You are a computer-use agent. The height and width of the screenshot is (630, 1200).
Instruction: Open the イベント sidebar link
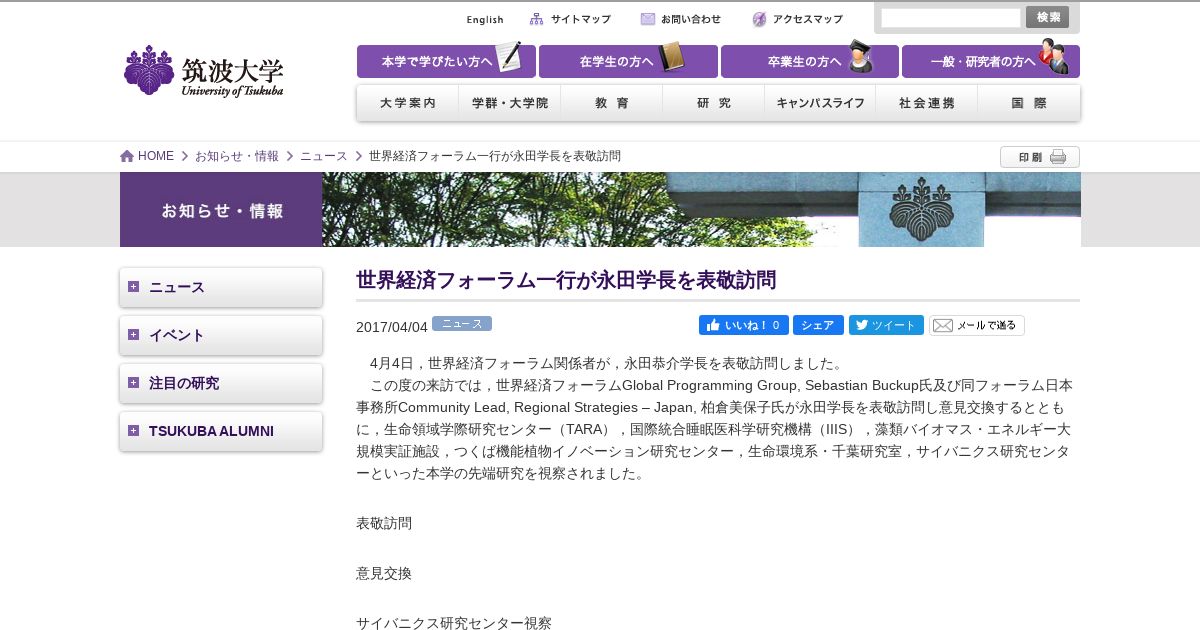point(177,335)
